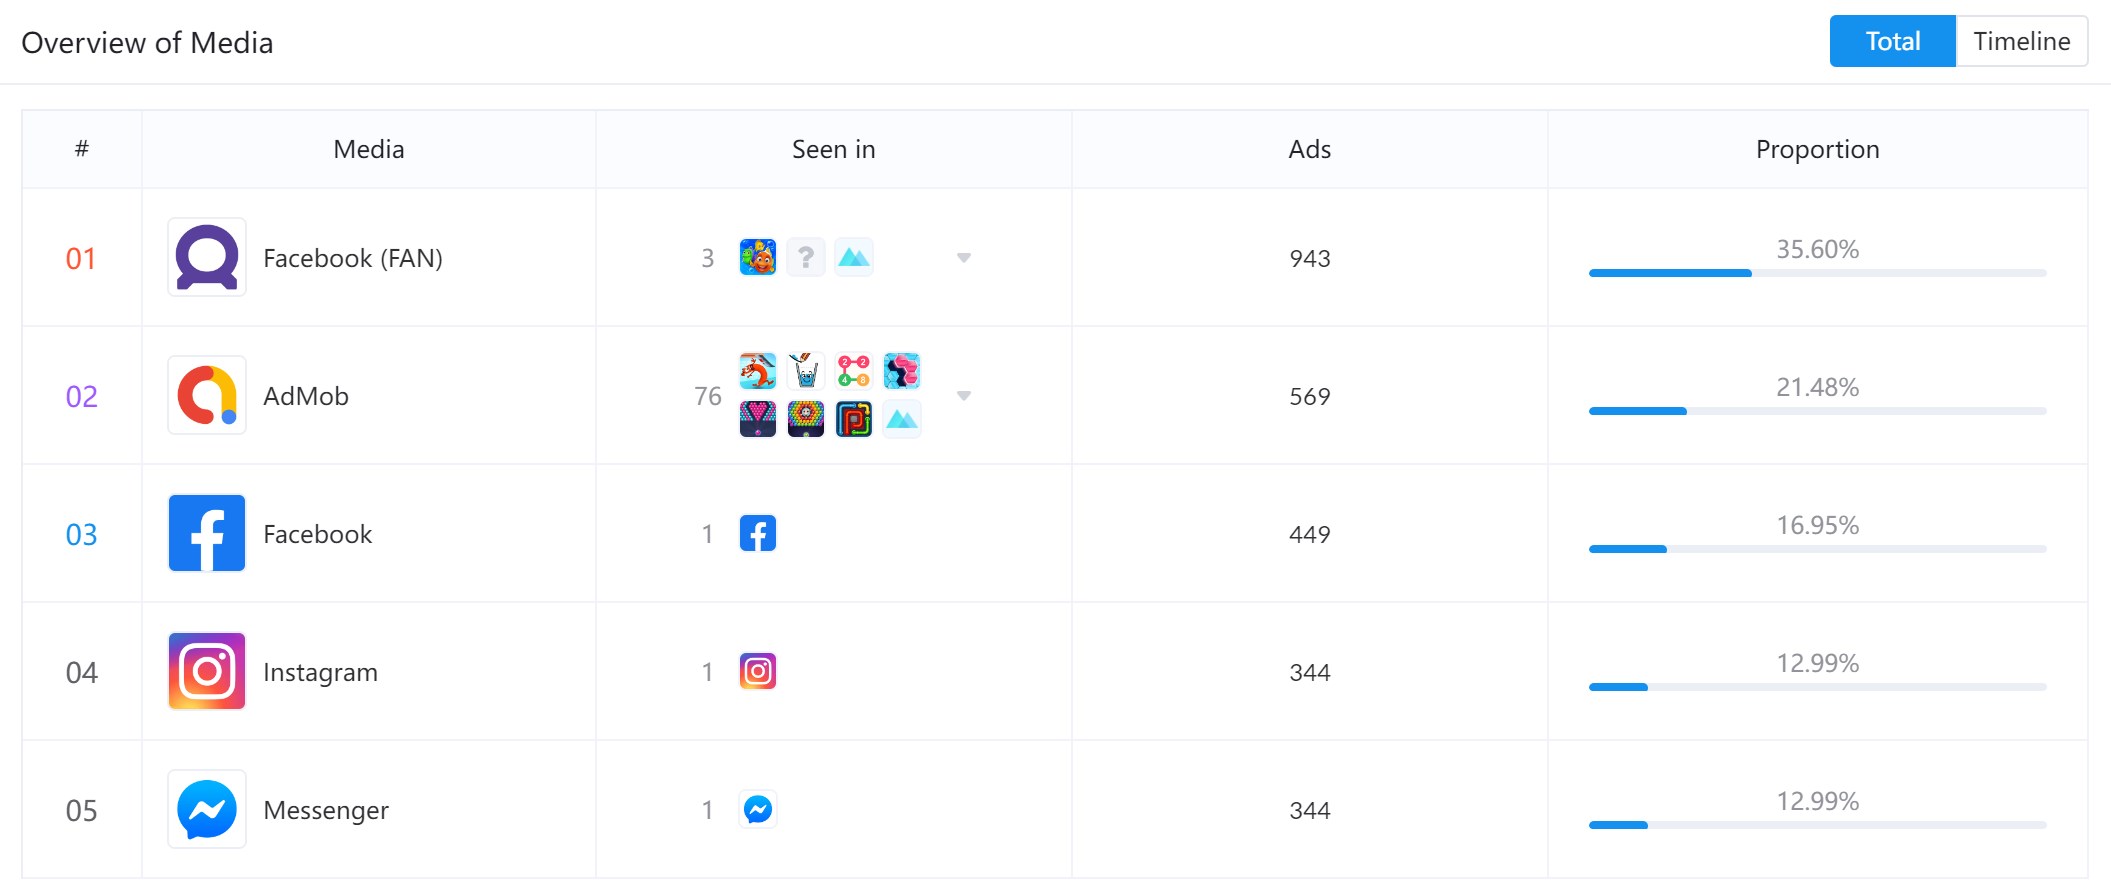This screenshot has width=2111, height=893.
Task: Click the 35.60% percentage label
Action: point(1818,249)
